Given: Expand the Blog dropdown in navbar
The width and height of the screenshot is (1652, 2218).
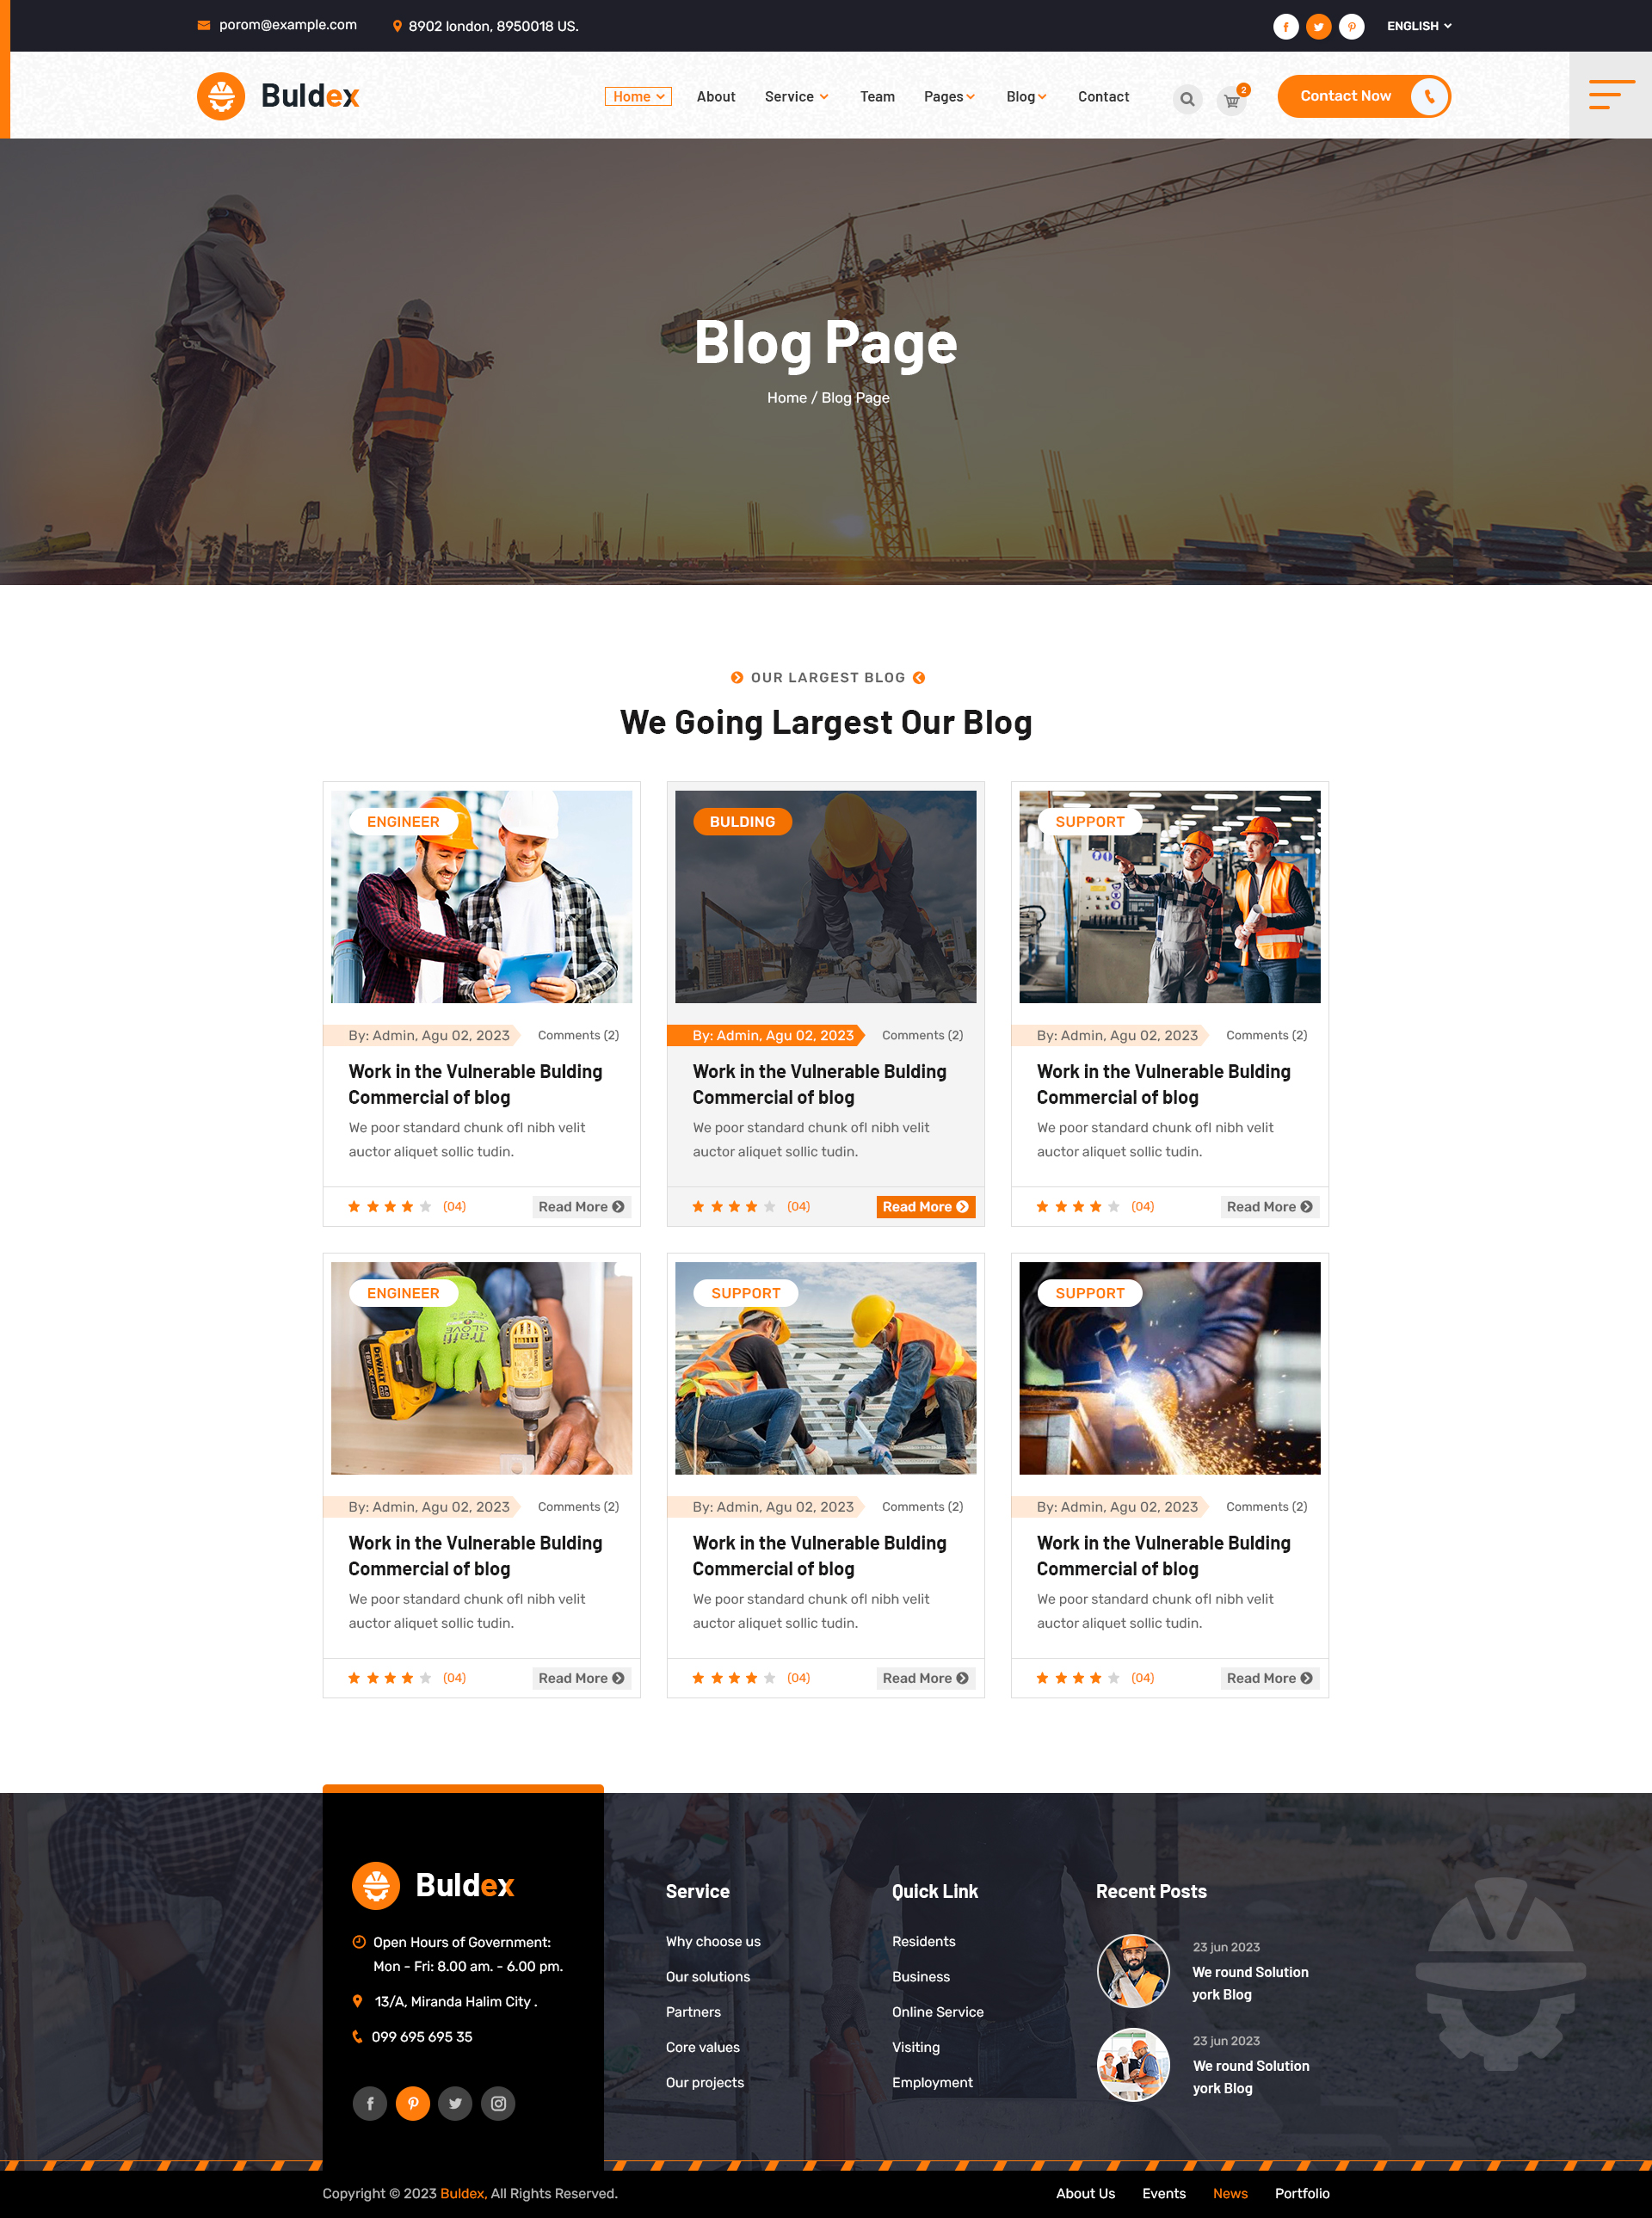Looking at the screenshot, I should tap(1027, 95).
